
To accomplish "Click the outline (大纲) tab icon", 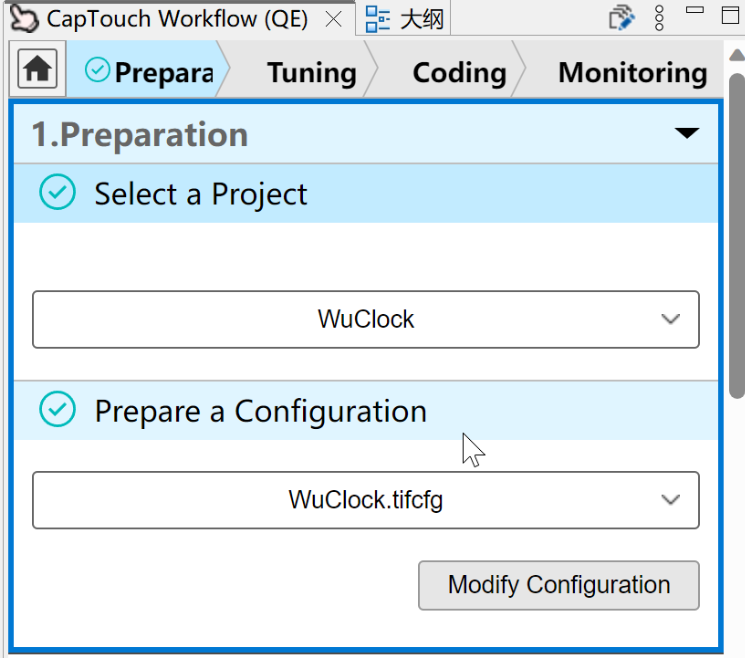I will pyautogui.click(x=377, y=18).
